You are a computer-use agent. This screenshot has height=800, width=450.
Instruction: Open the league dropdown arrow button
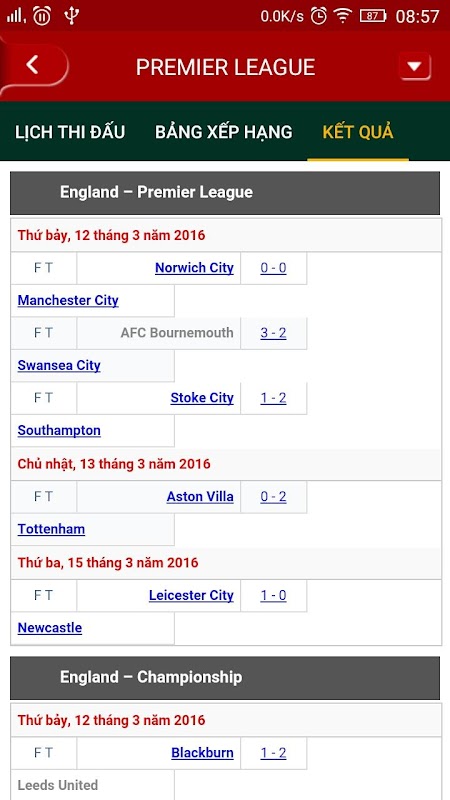coord(414,67)
